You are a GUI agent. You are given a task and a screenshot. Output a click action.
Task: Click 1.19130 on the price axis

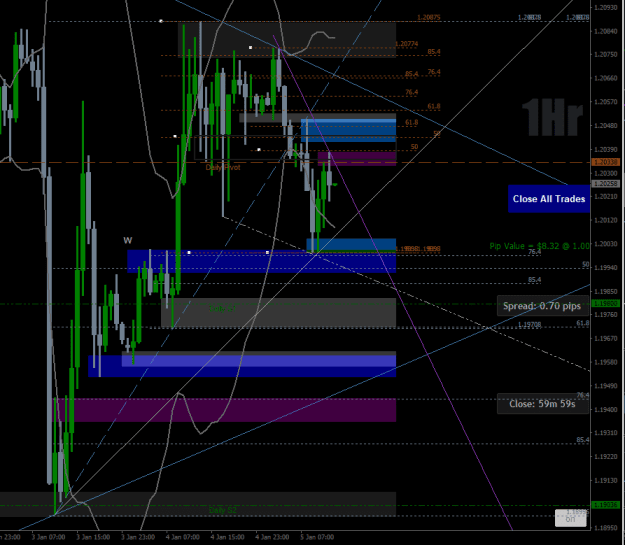pyautogui.click(x=606, y=480)
